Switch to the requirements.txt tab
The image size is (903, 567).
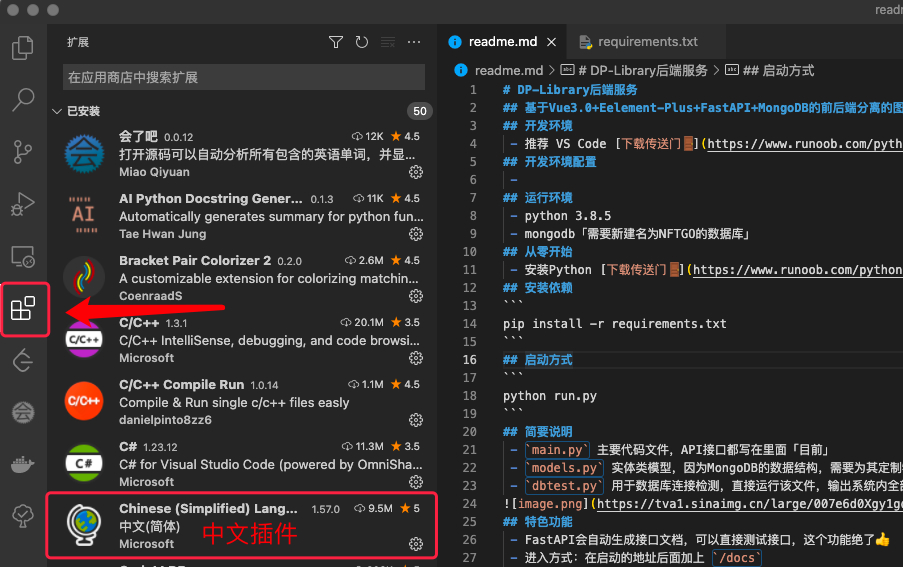[x=647, y=41]
